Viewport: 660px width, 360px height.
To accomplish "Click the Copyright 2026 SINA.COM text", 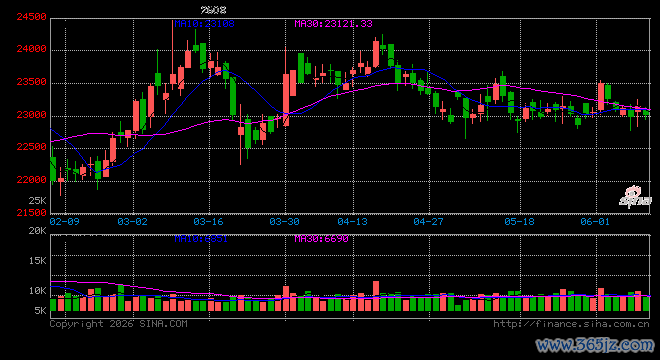I will 119,324.
